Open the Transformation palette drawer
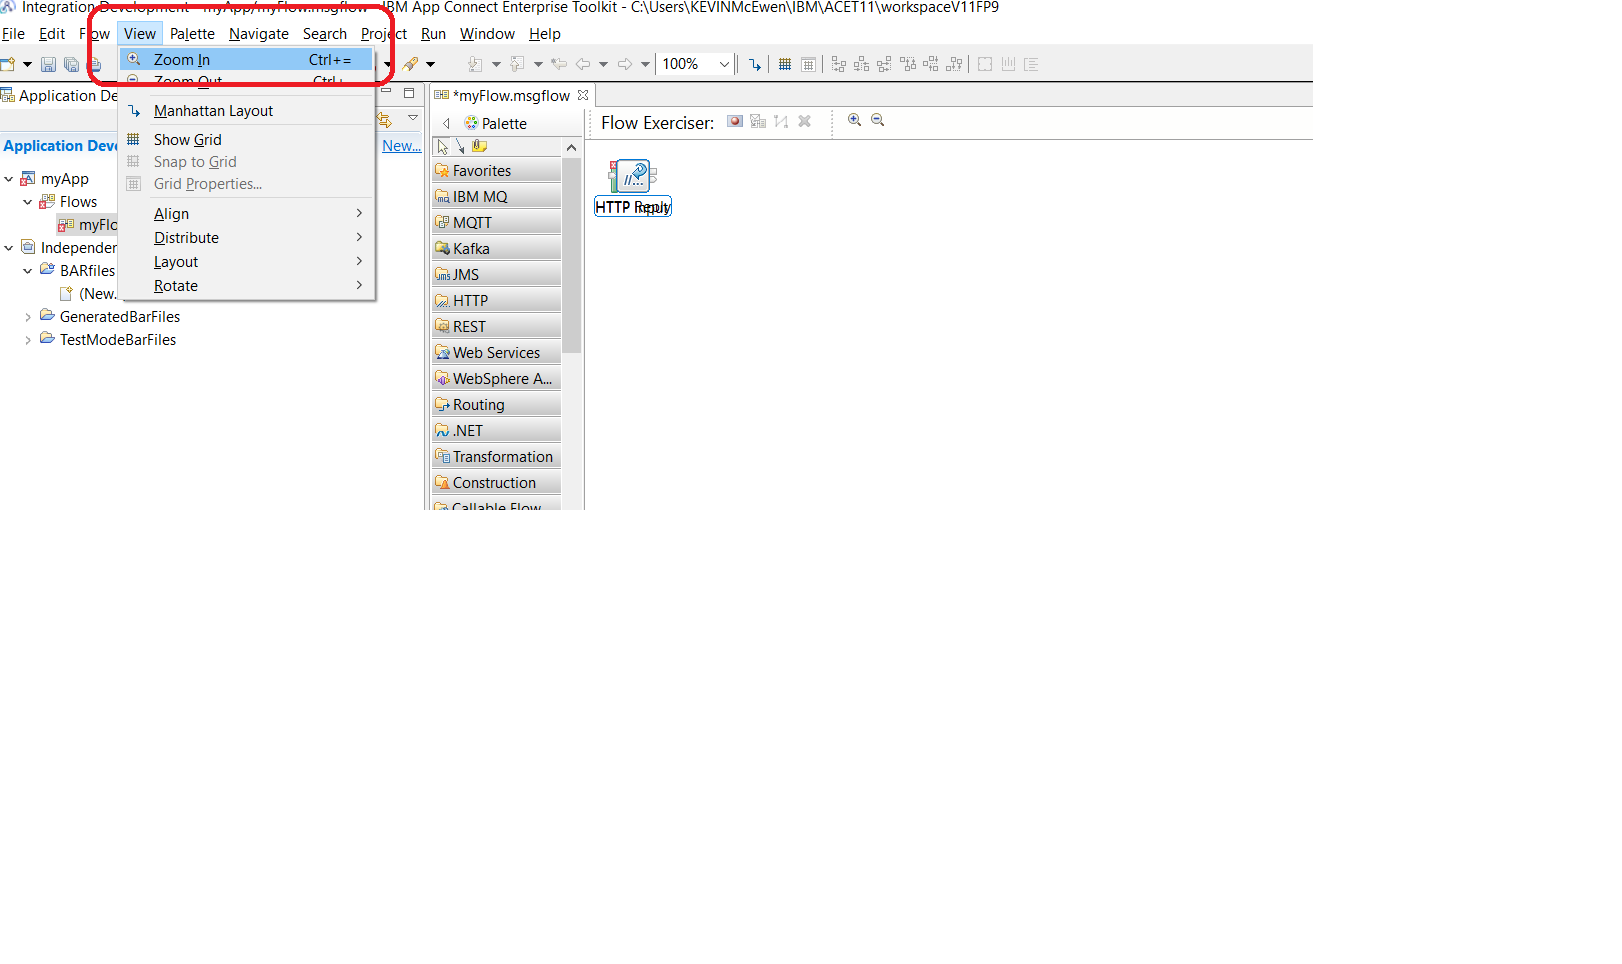The width and height of the screenshot is (1622, 964). [502, 457]
